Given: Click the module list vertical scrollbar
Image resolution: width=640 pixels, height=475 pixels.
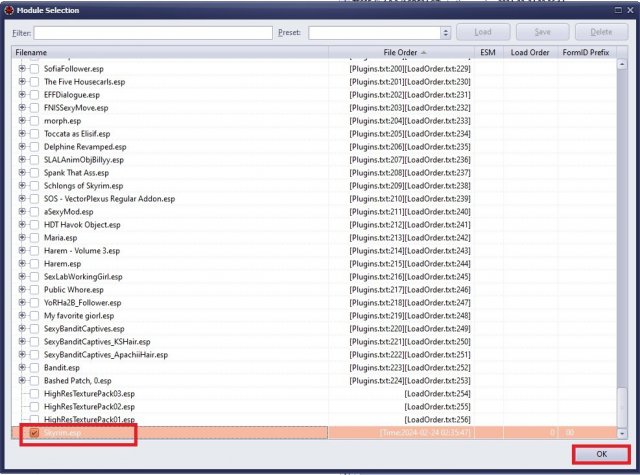Looking at the screenshot, I should pyautogui.click(x=623, y=240).
